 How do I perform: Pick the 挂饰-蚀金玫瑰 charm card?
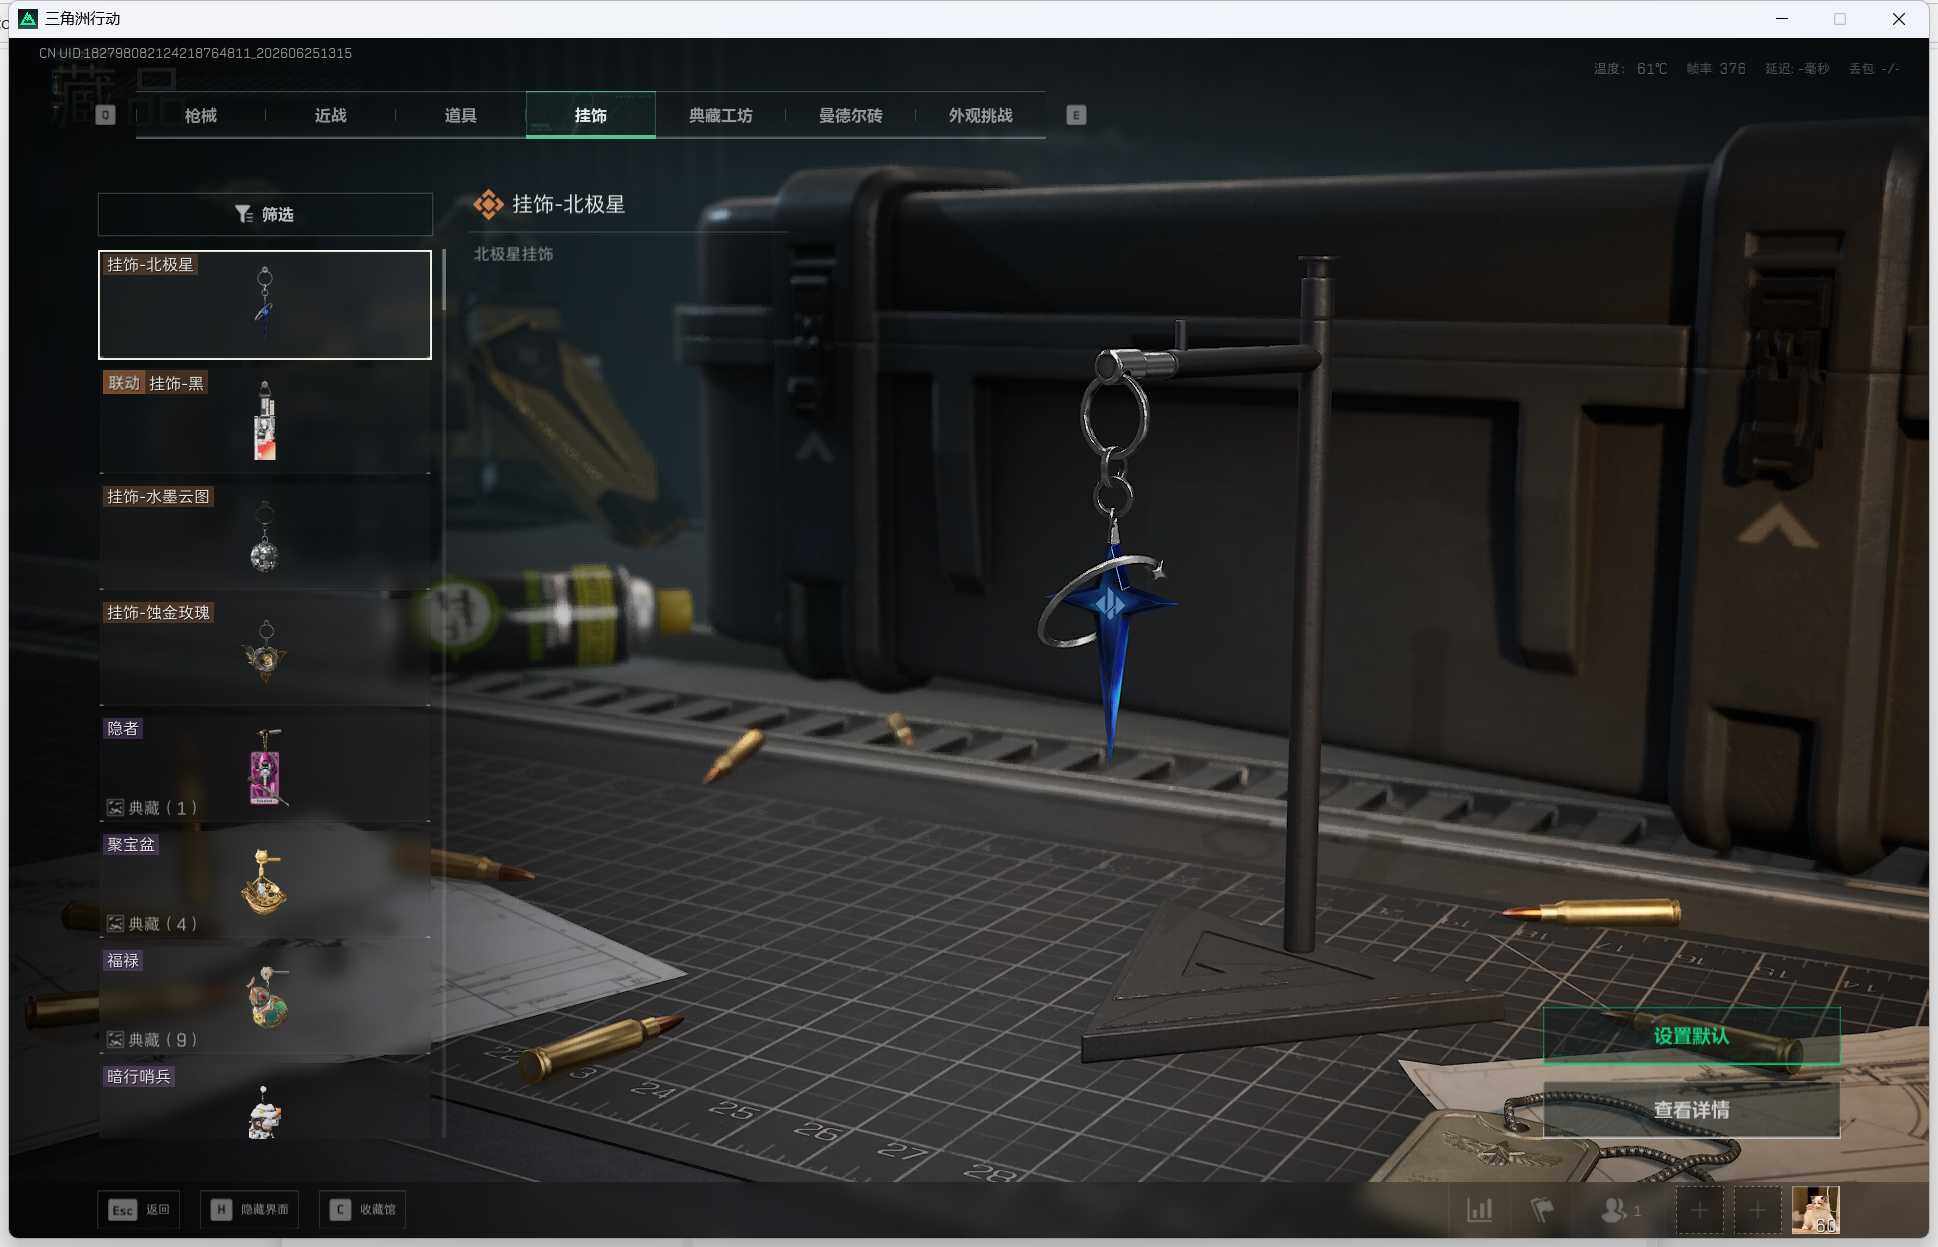pos(265,653)
